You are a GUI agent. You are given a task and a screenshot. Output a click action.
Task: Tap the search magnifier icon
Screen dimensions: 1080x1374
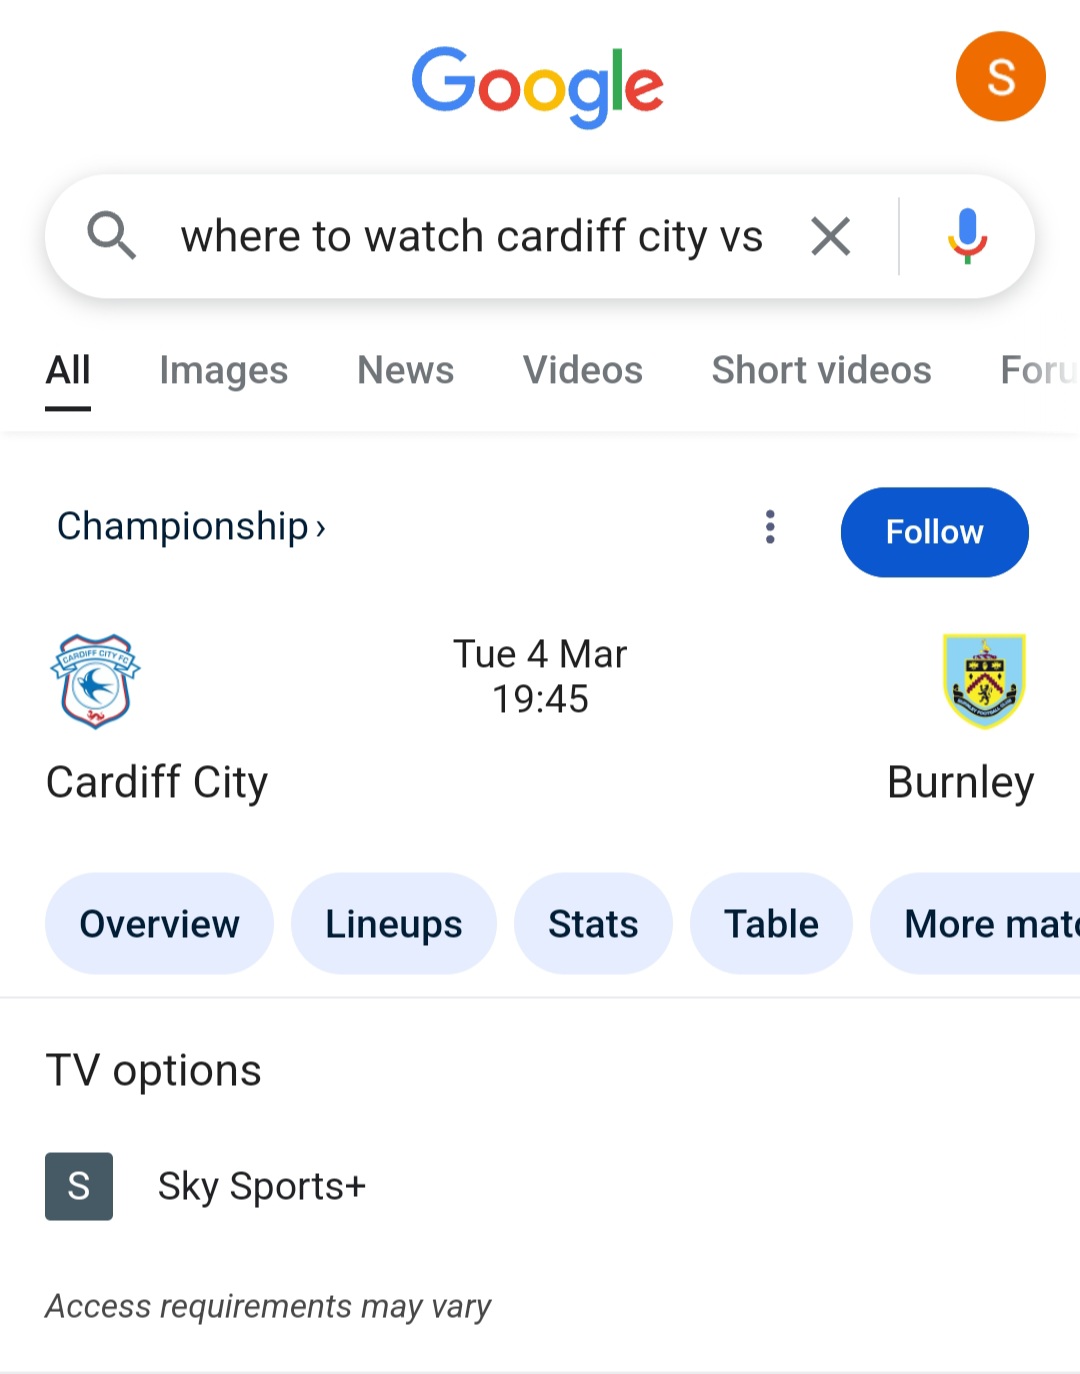[x=111, y=236]
